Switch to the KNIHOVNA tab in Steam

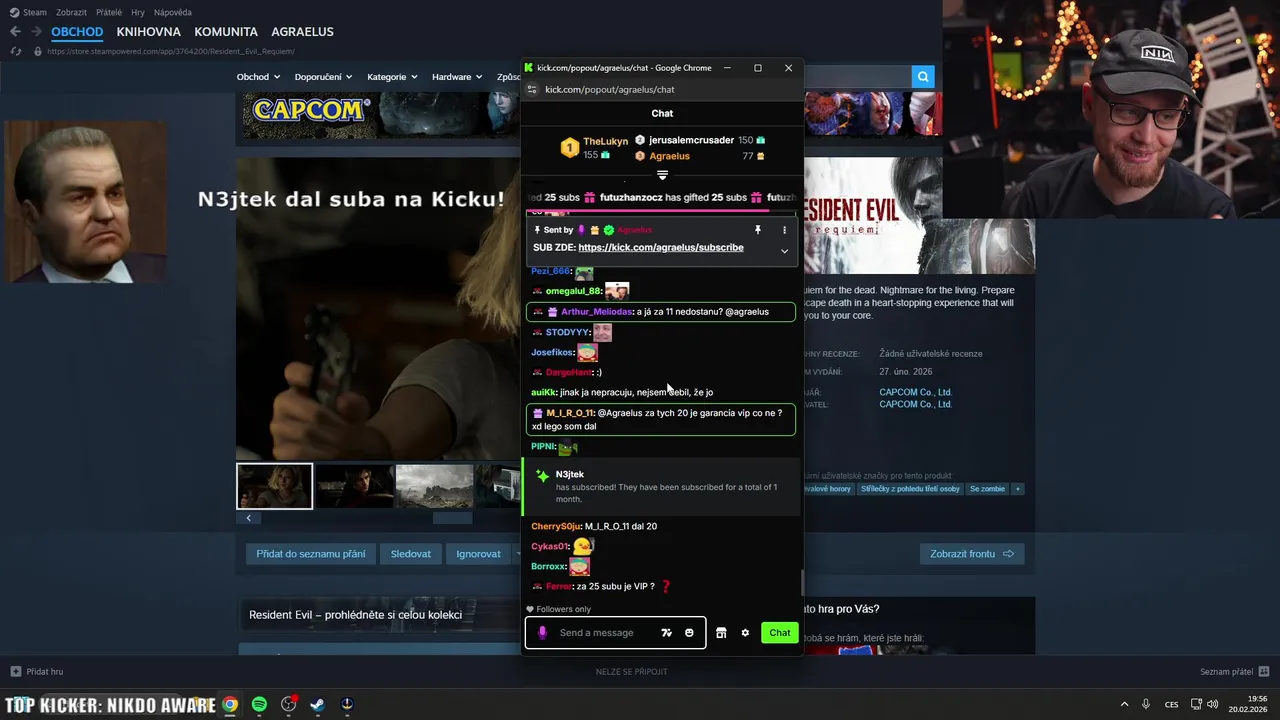(x=148, y=31)
